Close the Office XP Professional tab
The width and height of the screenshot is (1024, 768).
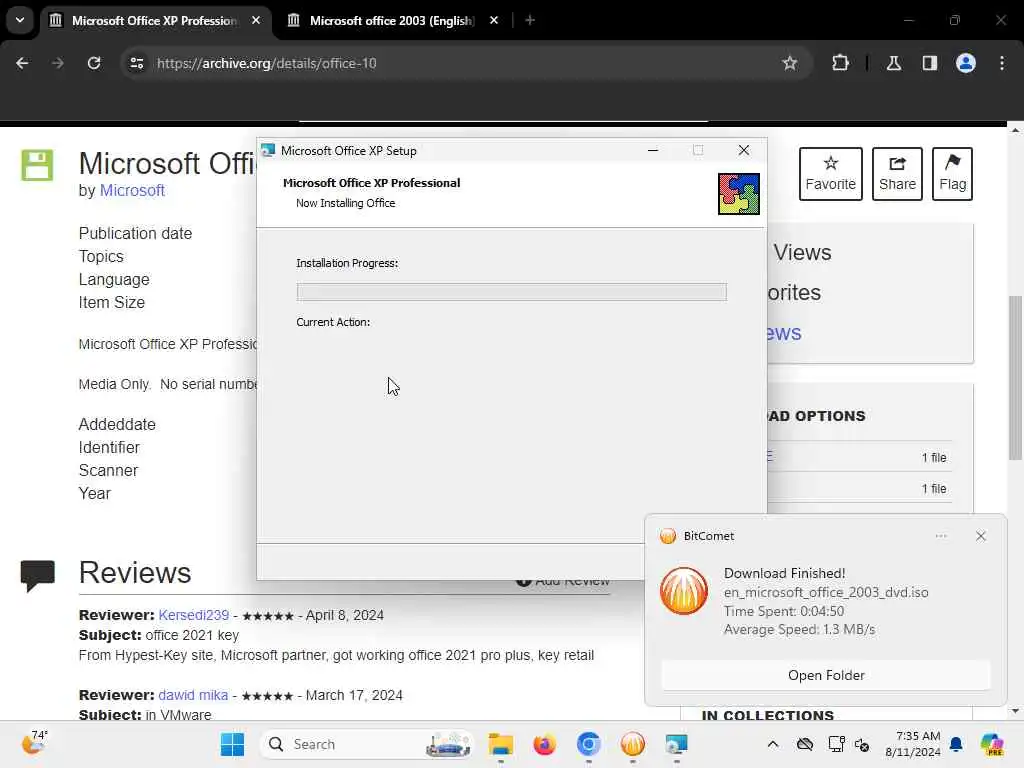point(256,21)
